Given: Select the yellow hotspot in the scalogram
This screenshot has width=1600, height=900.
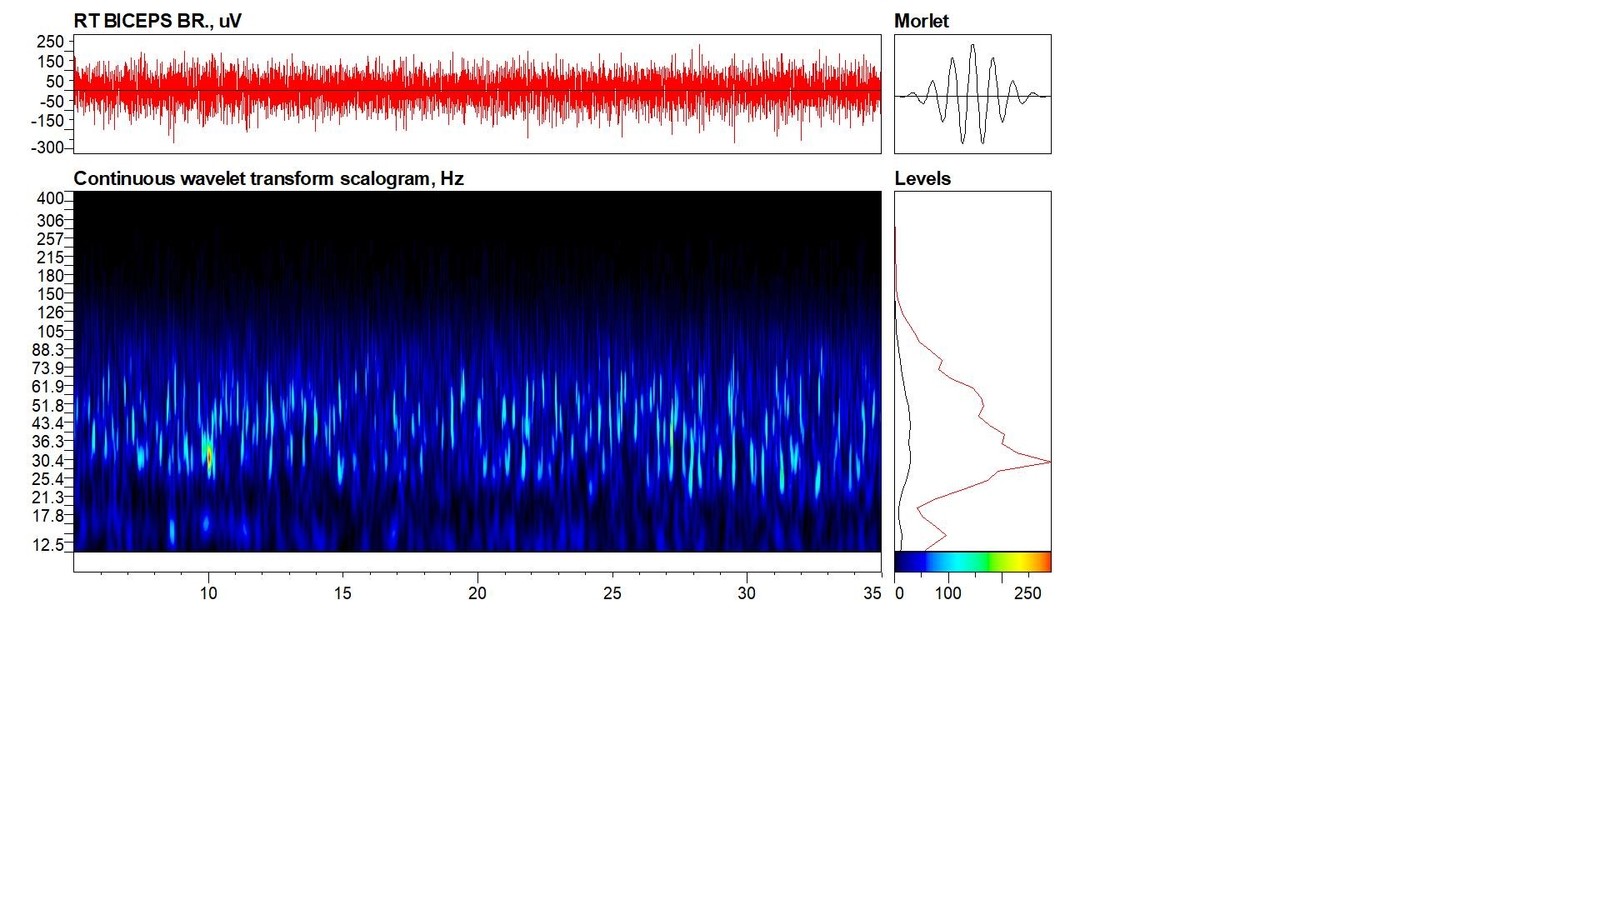Looking at the screenshot, I should click(207, 452).
